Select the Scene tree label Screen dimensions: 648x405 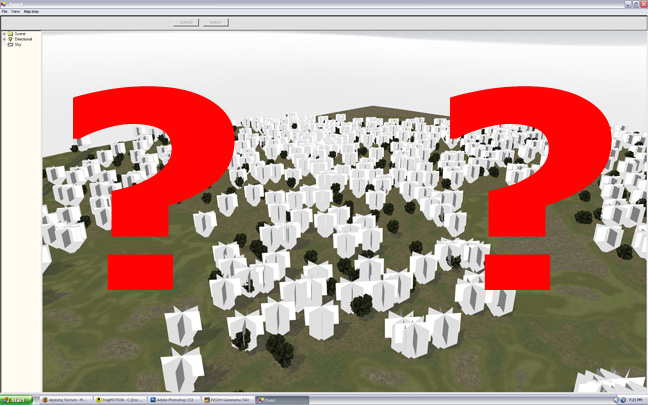pos(20,34)
